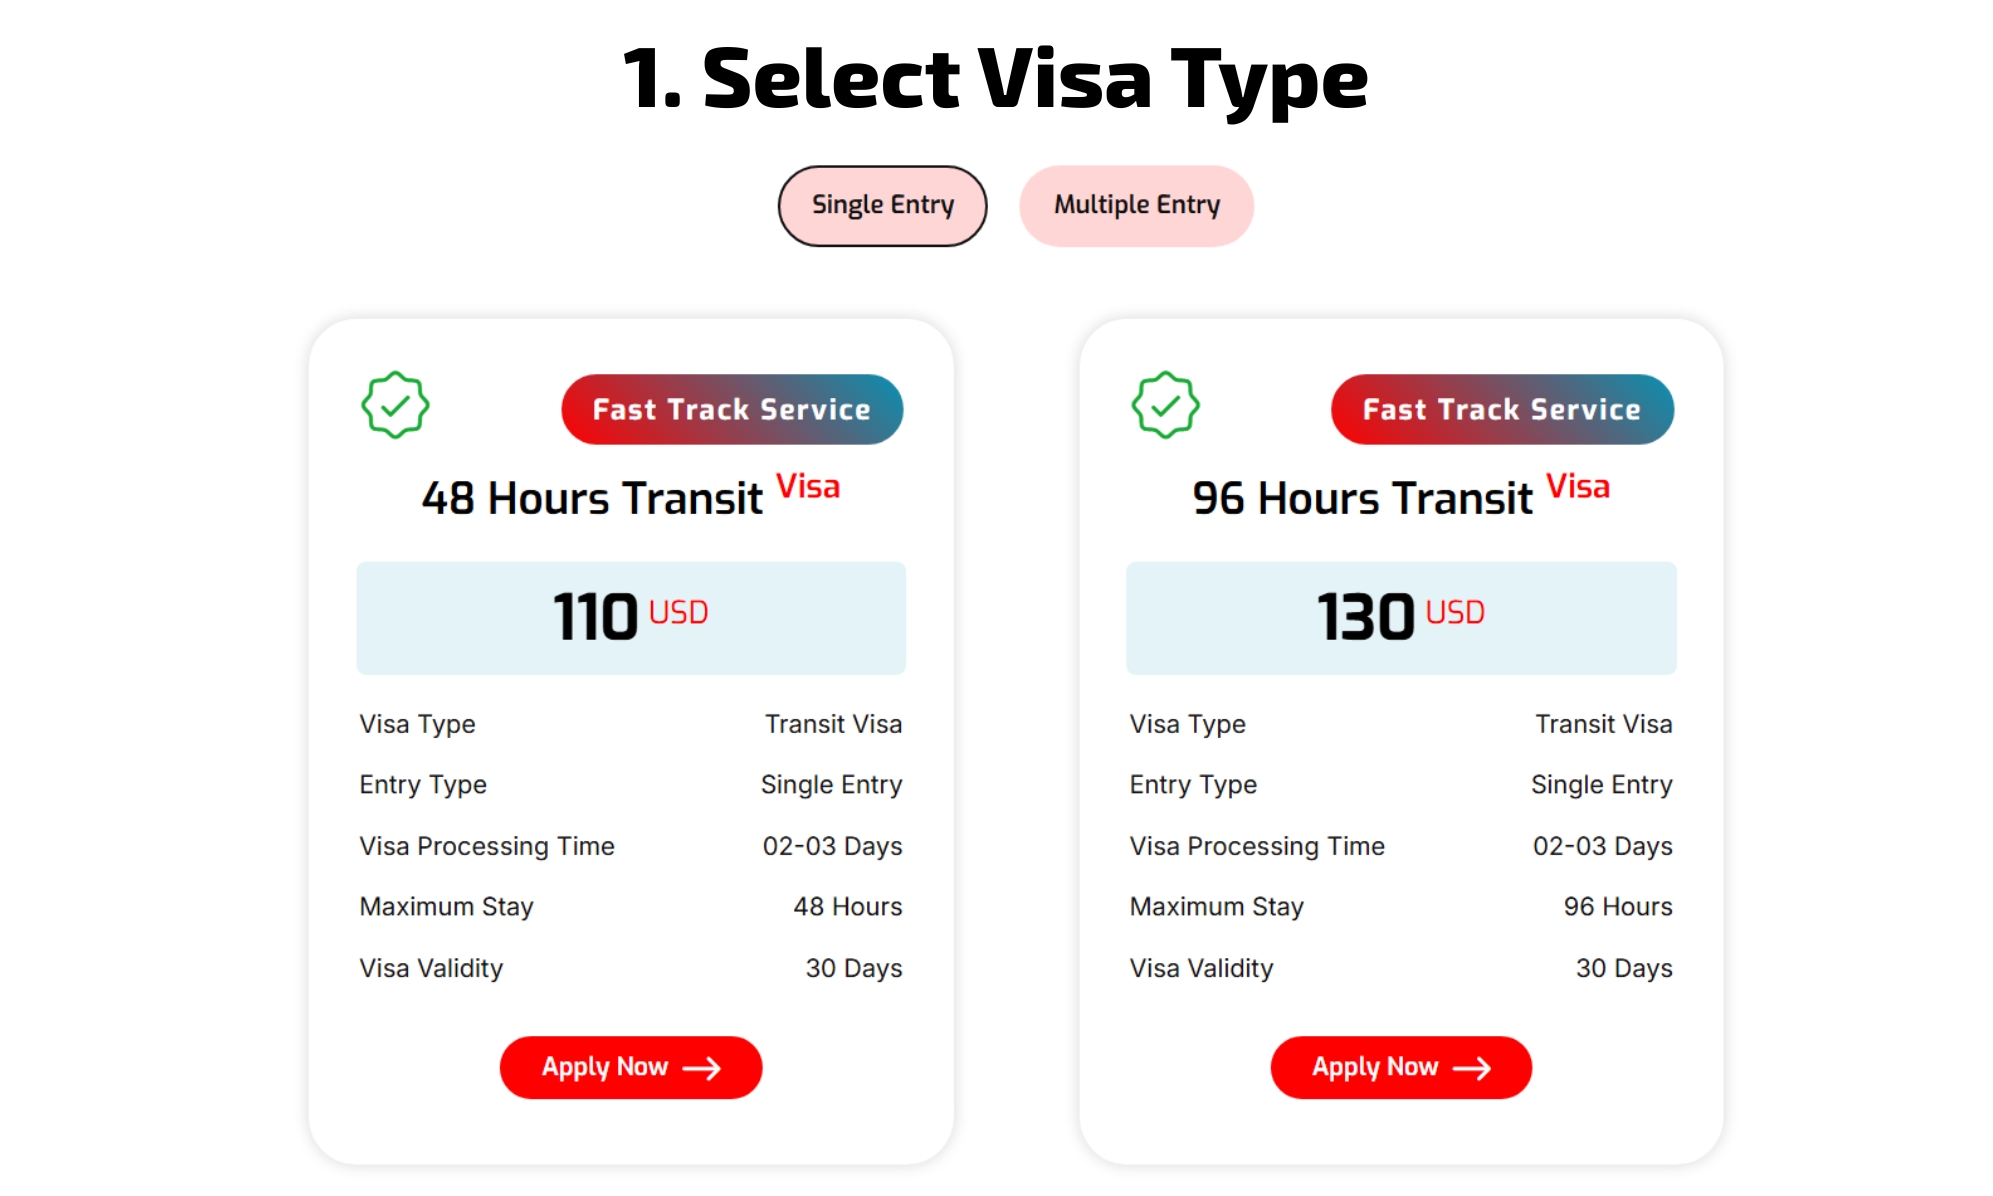Viewport: 1993px width, 1196px height.
Task: Click the Select Visa Type heading
Action: (996, 80)
